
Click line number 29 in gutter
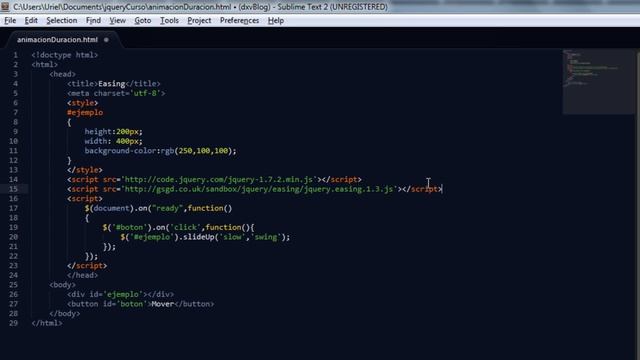(13, 323)
